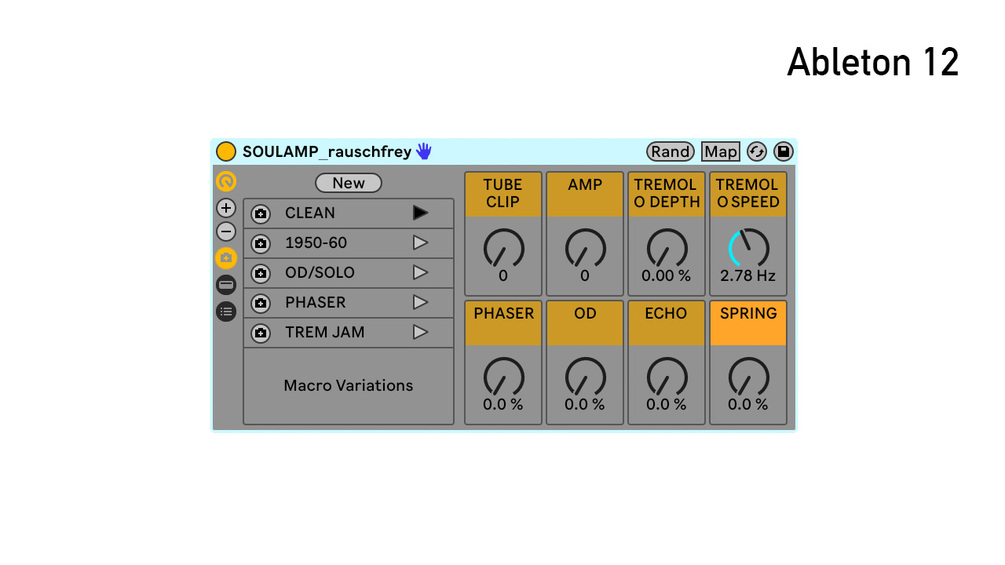Click the hot-swap preset icon
This screenshot has height=565, width=1005.
click(756, 152)
